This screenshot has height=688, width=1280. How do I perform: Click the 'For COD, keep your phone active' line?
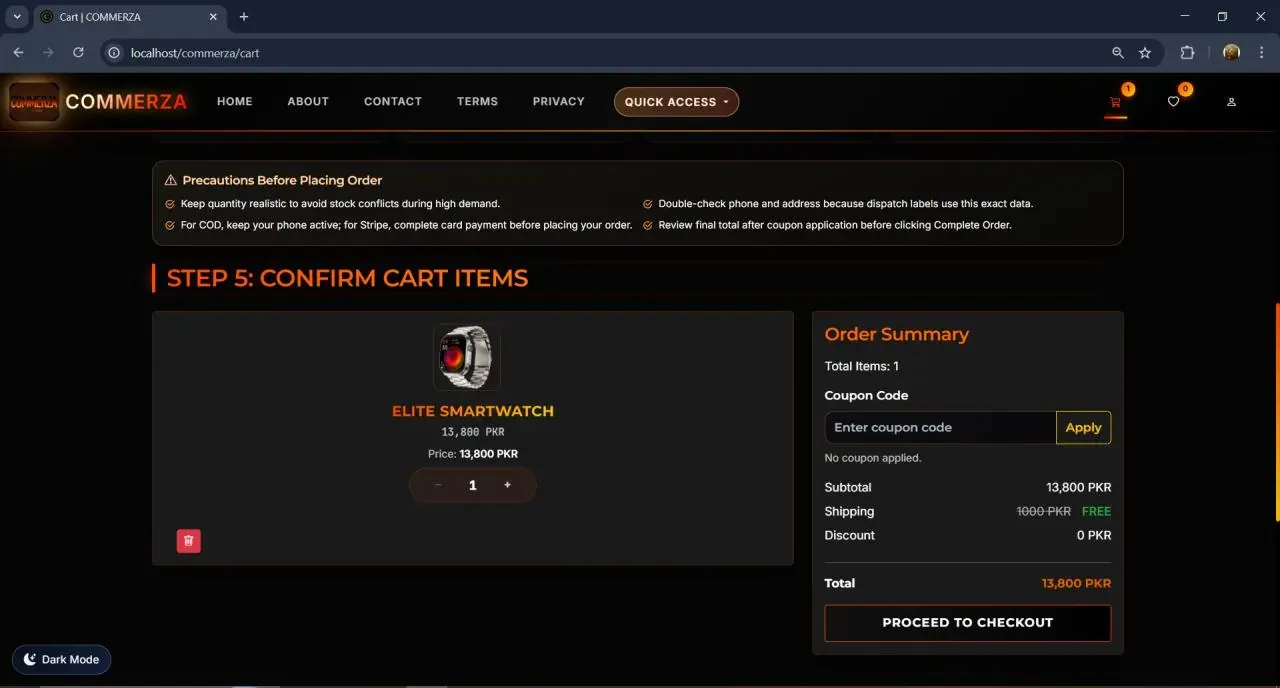(x=406, y=226)
